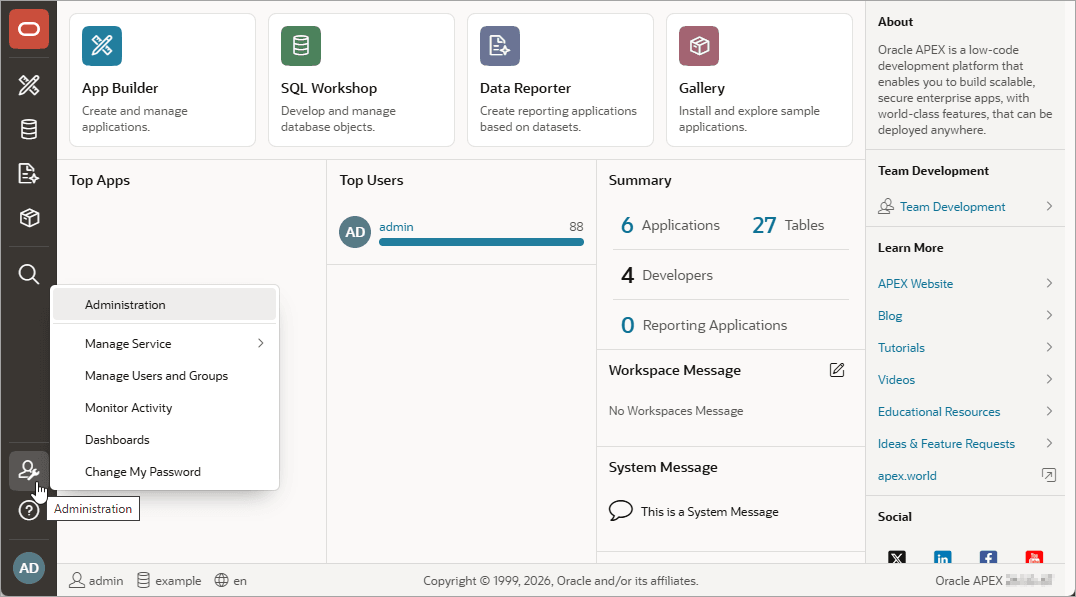Image resolution: width=1076 pixels, height=597 pixels.
Task: Choose Monitor Activity from the menu
Action: (x=165, y=408)
